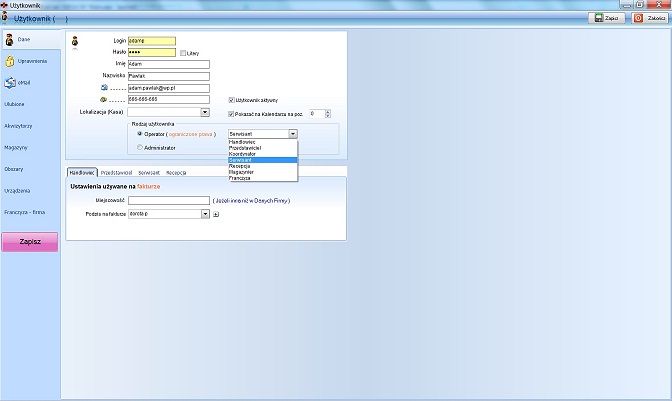Click the Dane person icon in sidebar

9,40
